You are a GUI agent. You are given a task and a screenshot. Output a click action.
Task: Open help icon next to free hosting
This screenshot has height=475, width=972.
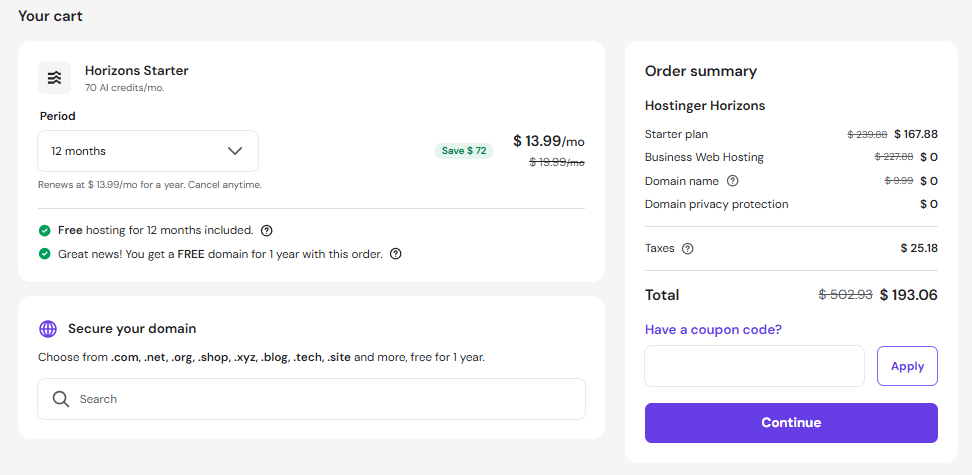click(267, 231)
